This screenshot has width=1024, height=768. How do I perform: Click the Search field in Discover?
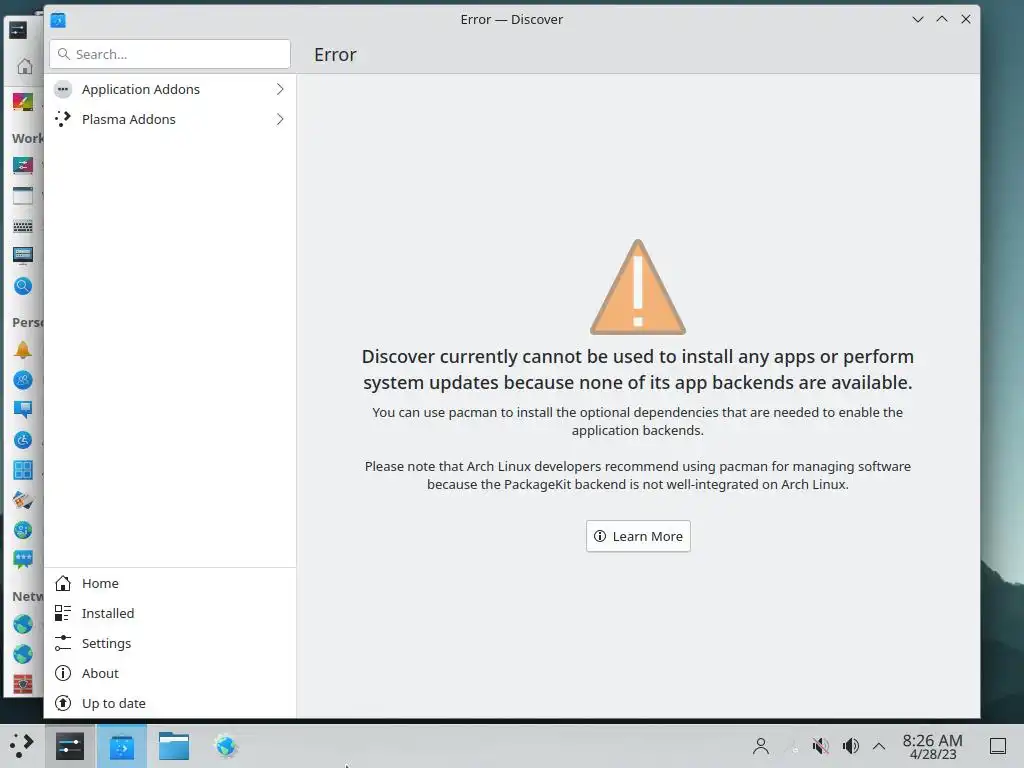tap(170, 54)
